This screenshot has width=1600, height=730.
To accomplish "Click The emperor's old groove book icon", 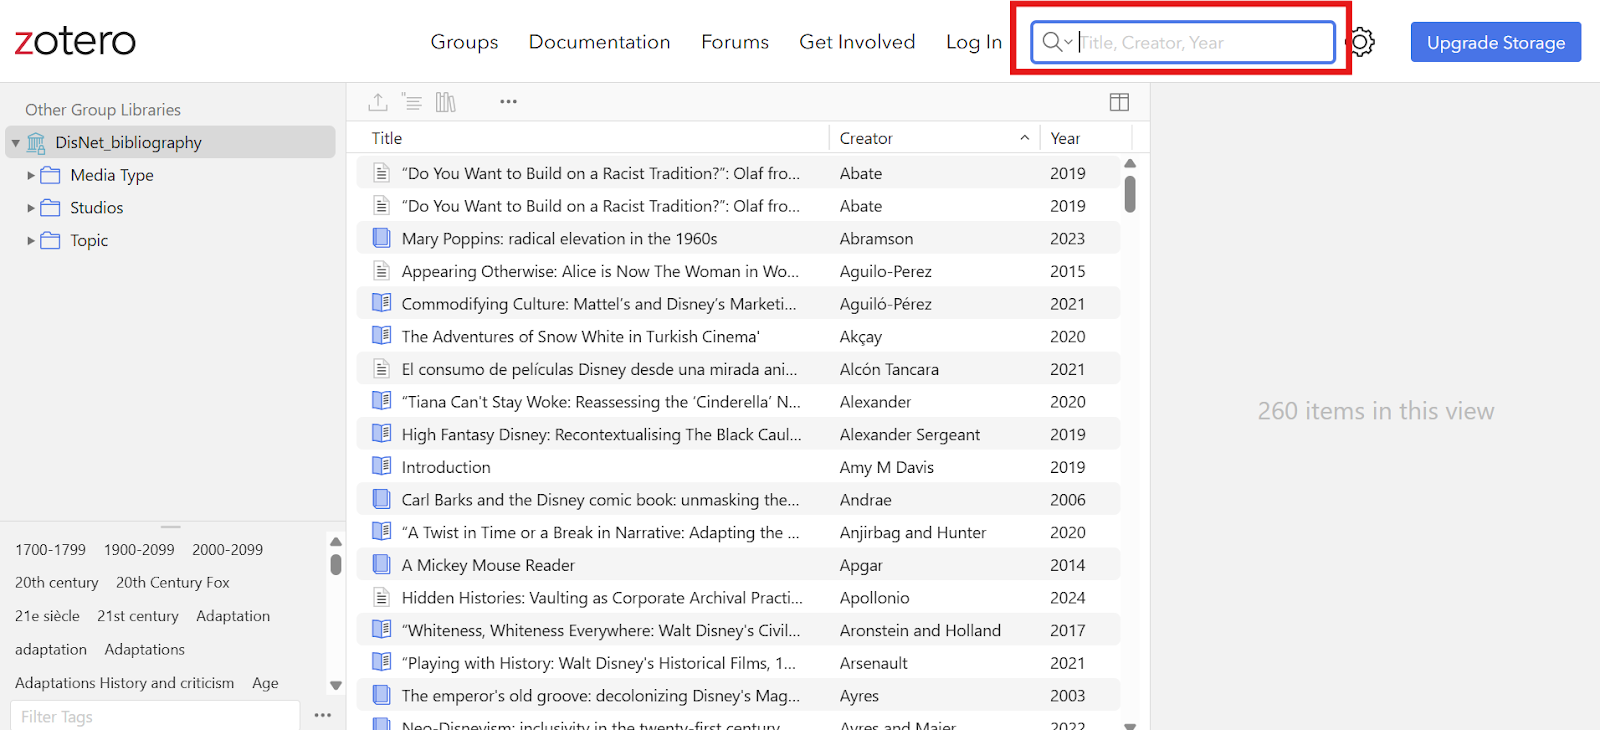I will click(381, 695).
